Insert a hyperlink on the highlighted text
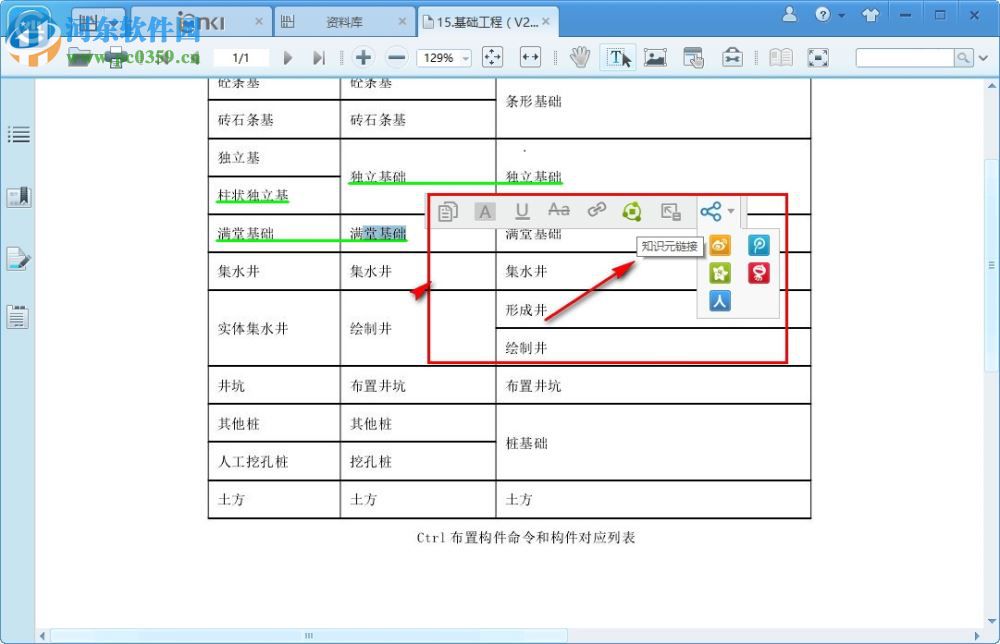The height and width of the screenshot is (644, 1000). click(597, 211)
